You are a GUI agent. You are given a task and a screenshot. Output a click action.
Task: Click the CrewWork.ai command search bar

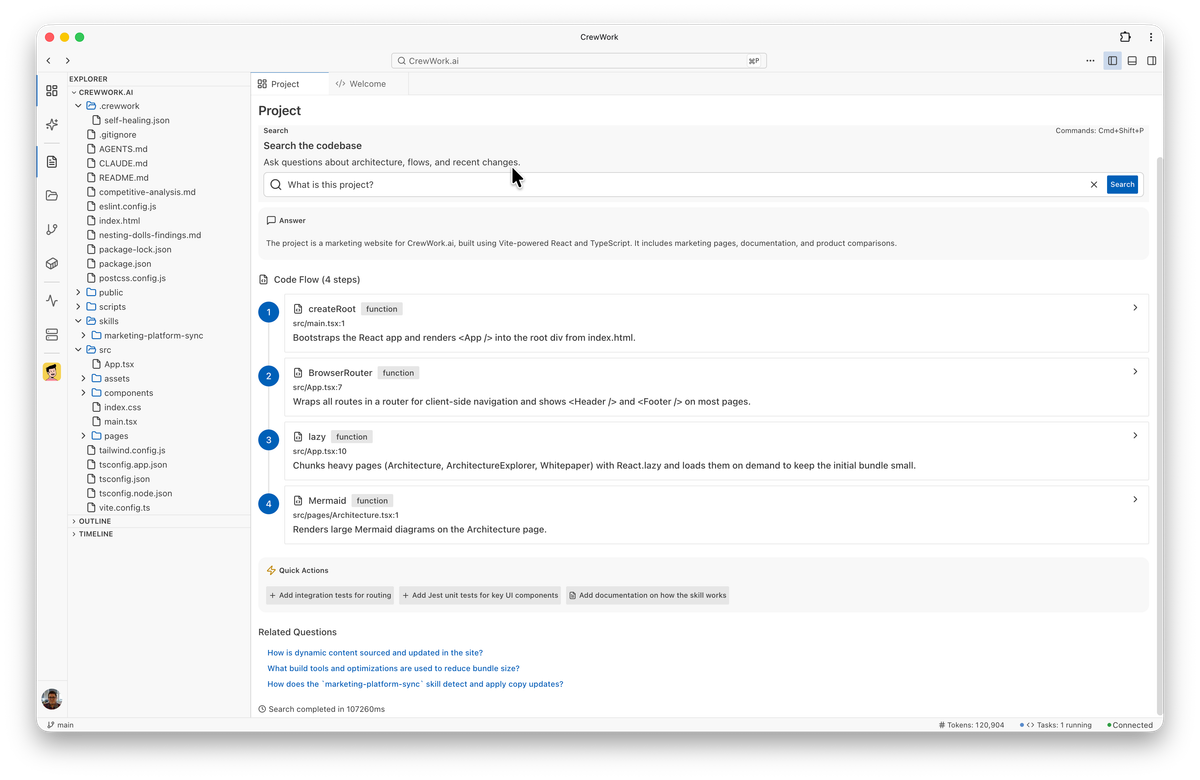pyautogui.click(x=579, y=61)
